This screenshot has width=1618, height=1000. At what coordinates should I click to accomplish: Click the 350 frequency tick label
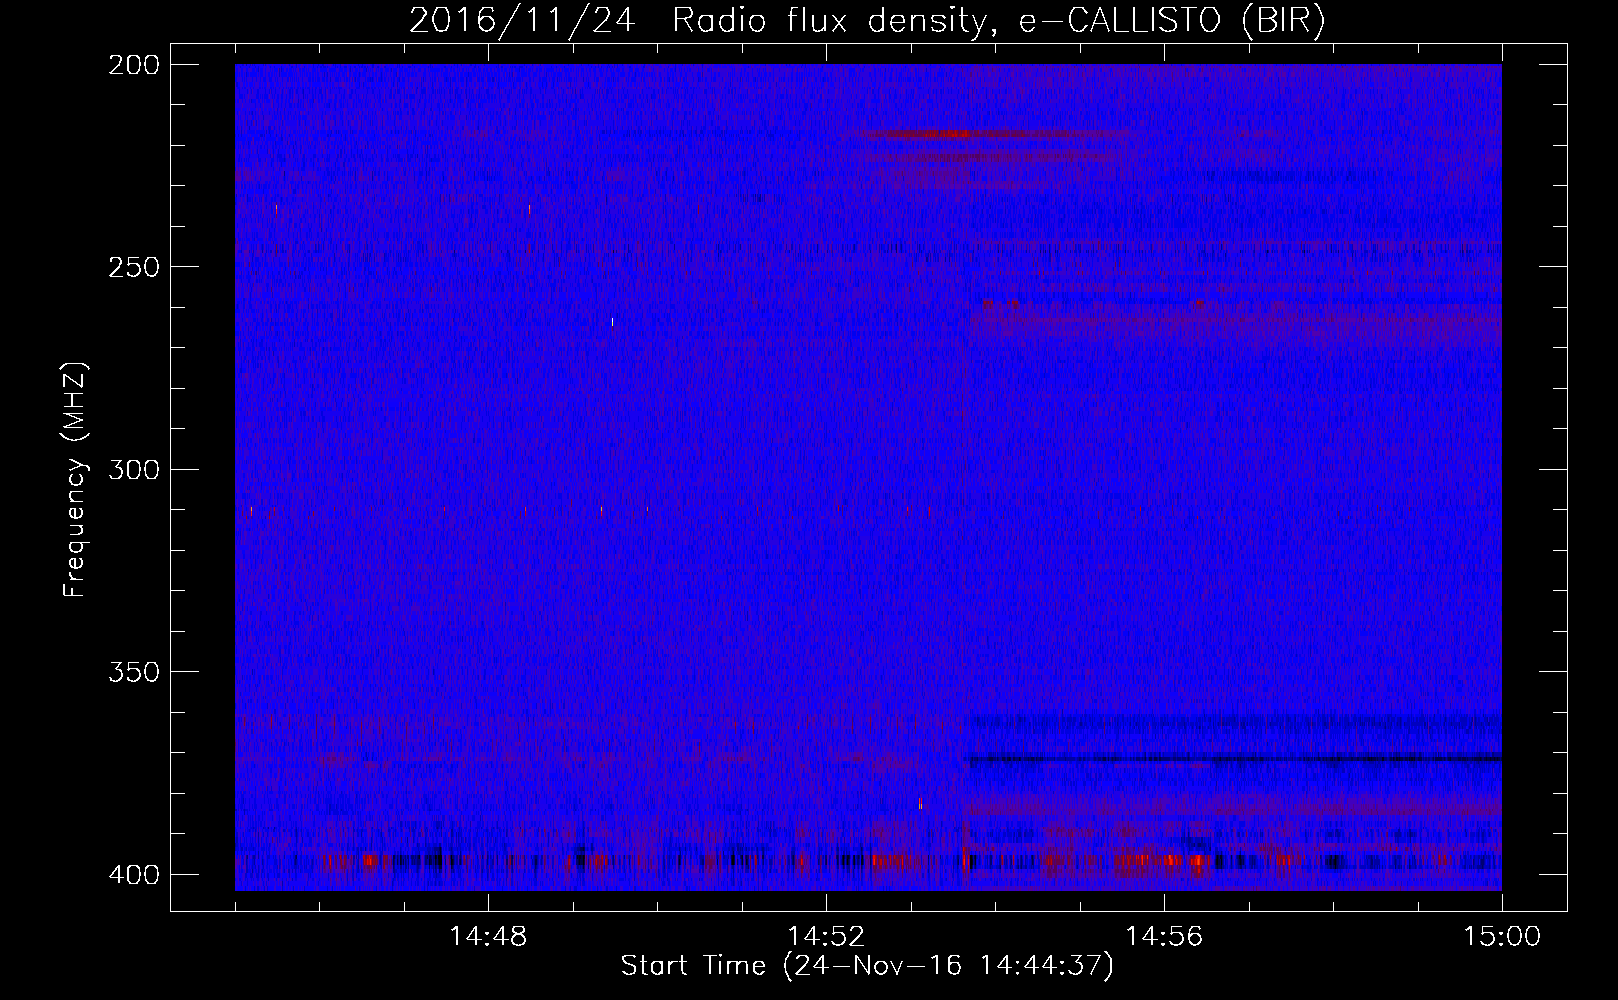[x=133, y=672]
